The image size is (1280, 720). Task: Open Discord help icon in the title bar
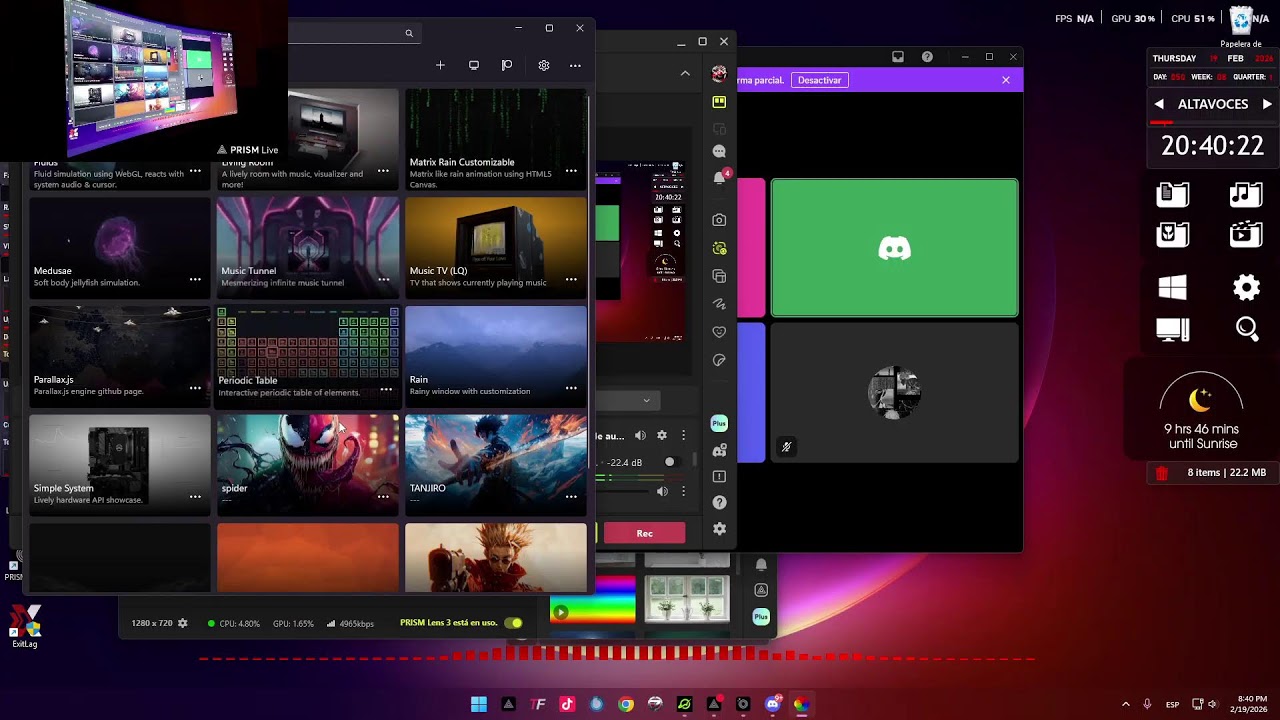pos(927,57)
